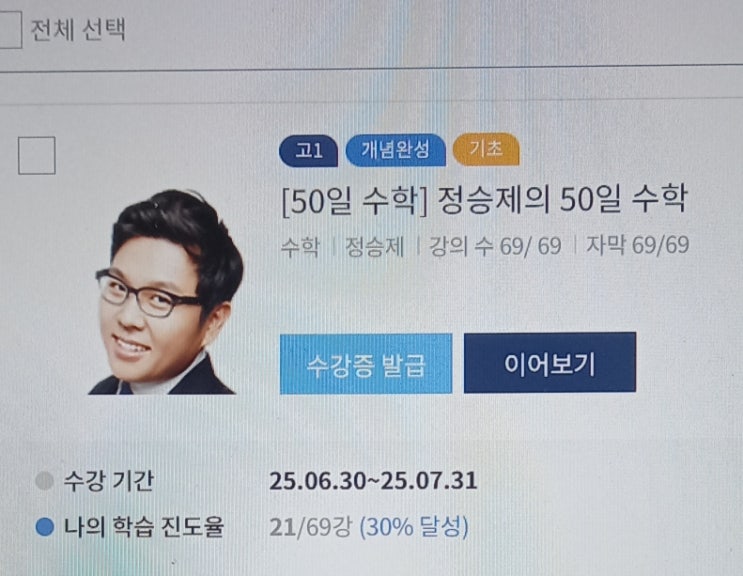The image size is (743, 576).
Task: Click the 강의 수 69/69 info
Action: 495,246
